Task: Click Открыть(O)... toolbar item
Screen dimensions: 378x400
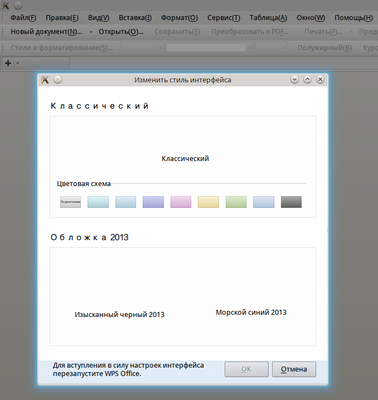Action: [x=121, y=32]
